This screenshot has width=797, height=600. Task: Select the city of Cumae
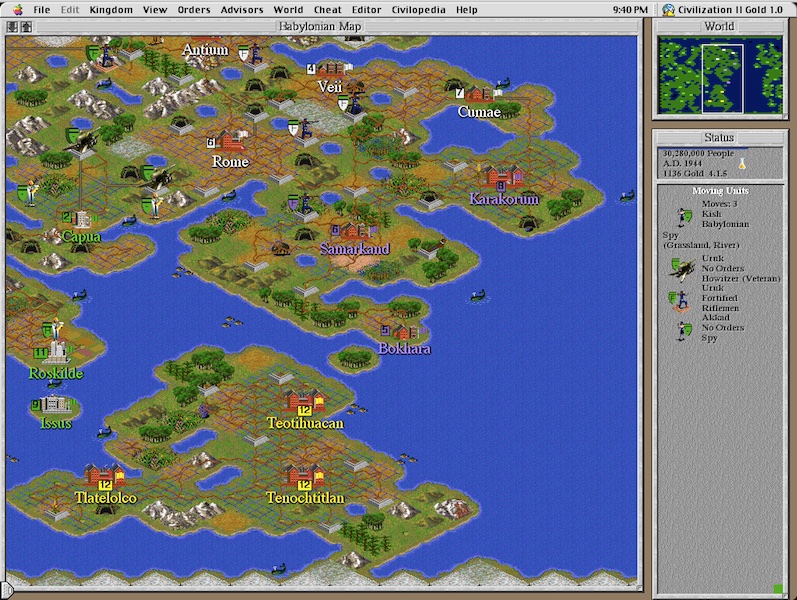(480, 94)
